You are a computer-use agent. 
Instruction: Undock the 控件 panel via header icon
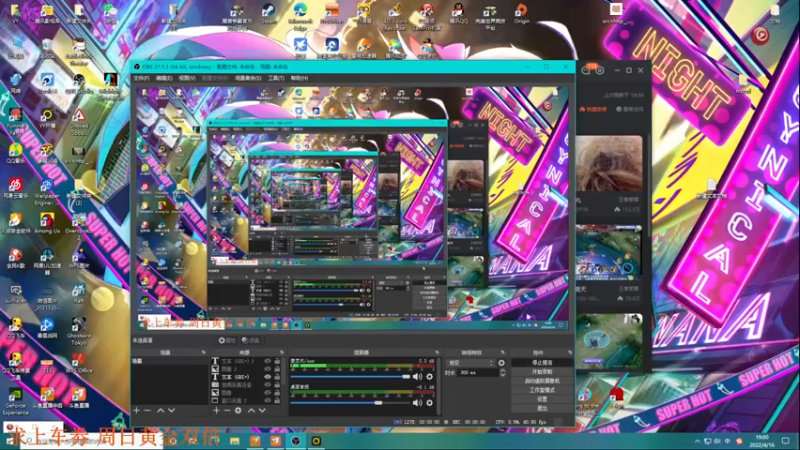coord(570,353)
